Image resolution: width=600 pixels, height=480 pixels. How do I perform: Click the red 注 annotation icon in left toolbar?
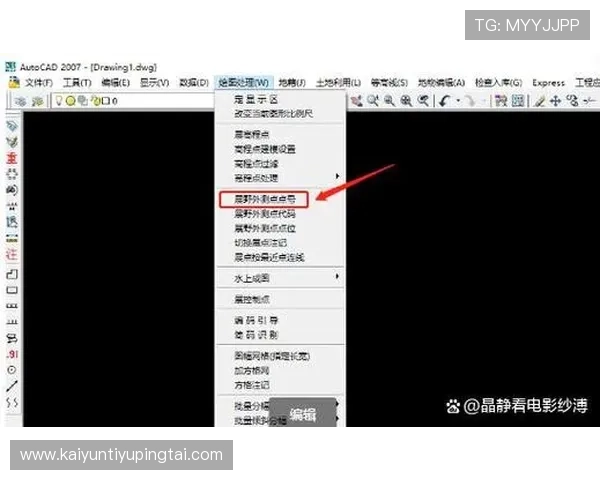tap(12, 254)
